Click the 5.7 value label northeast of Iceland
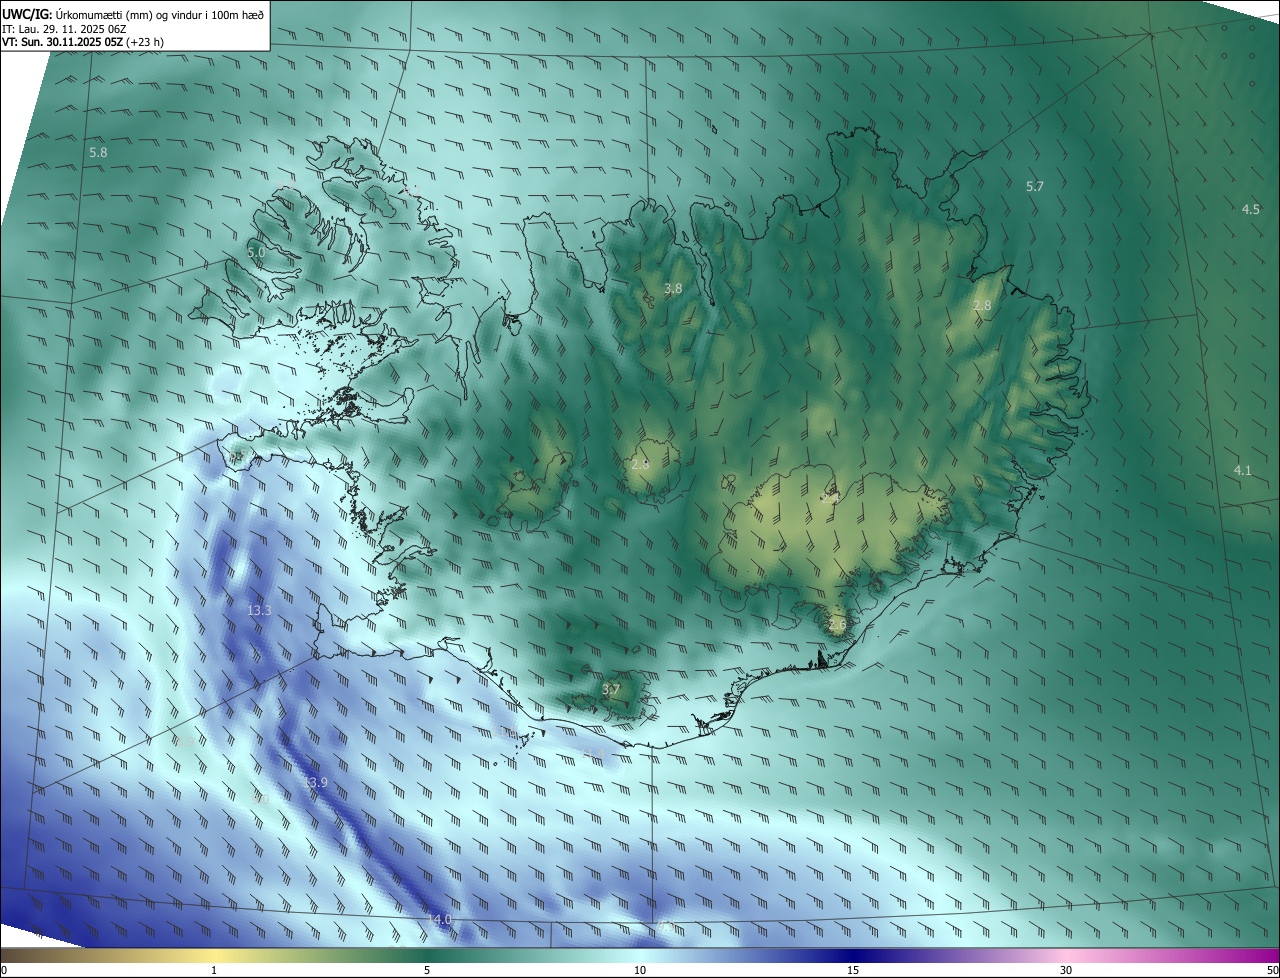Viewport: 1280px width, 978px height. pos(1035,186)
